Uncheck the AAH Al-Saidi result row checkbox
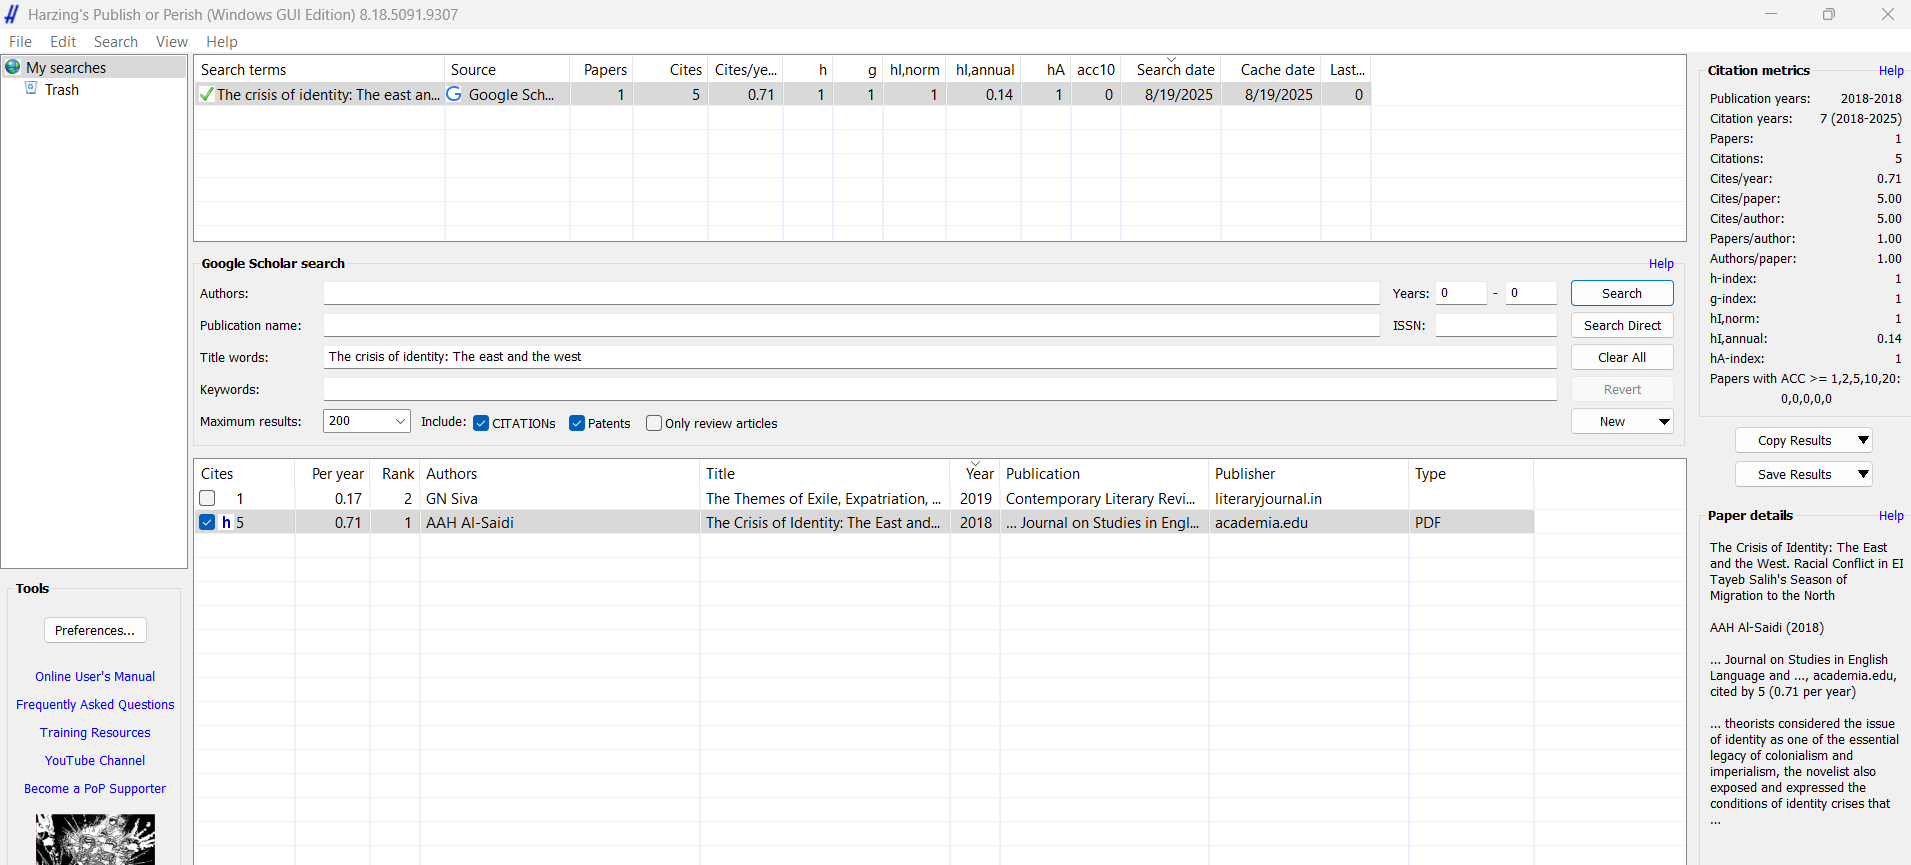1911x865 pixels. 207,522
